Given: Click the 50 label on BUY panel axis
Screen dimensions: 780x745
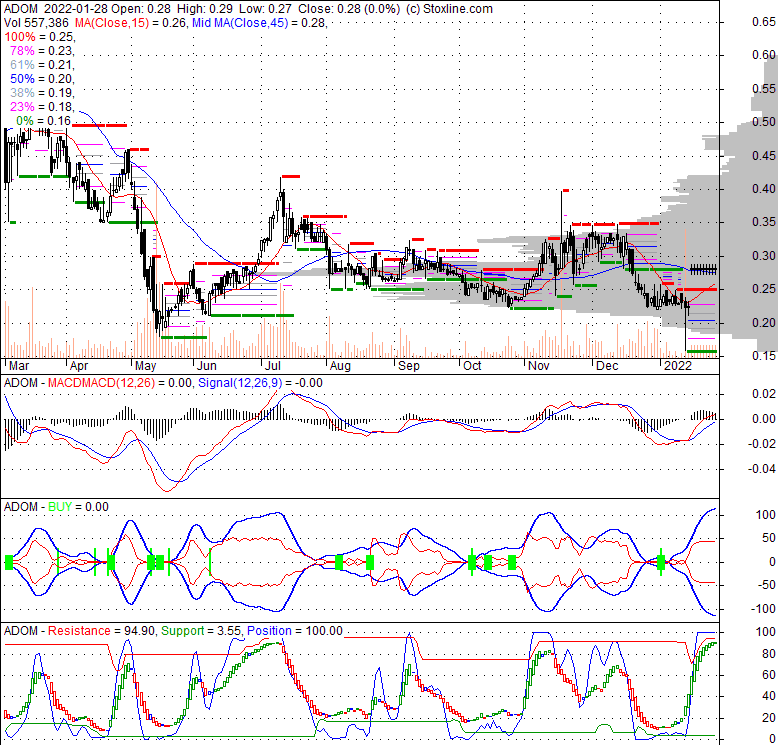Looking at the screenshot, I should (769, 538).
